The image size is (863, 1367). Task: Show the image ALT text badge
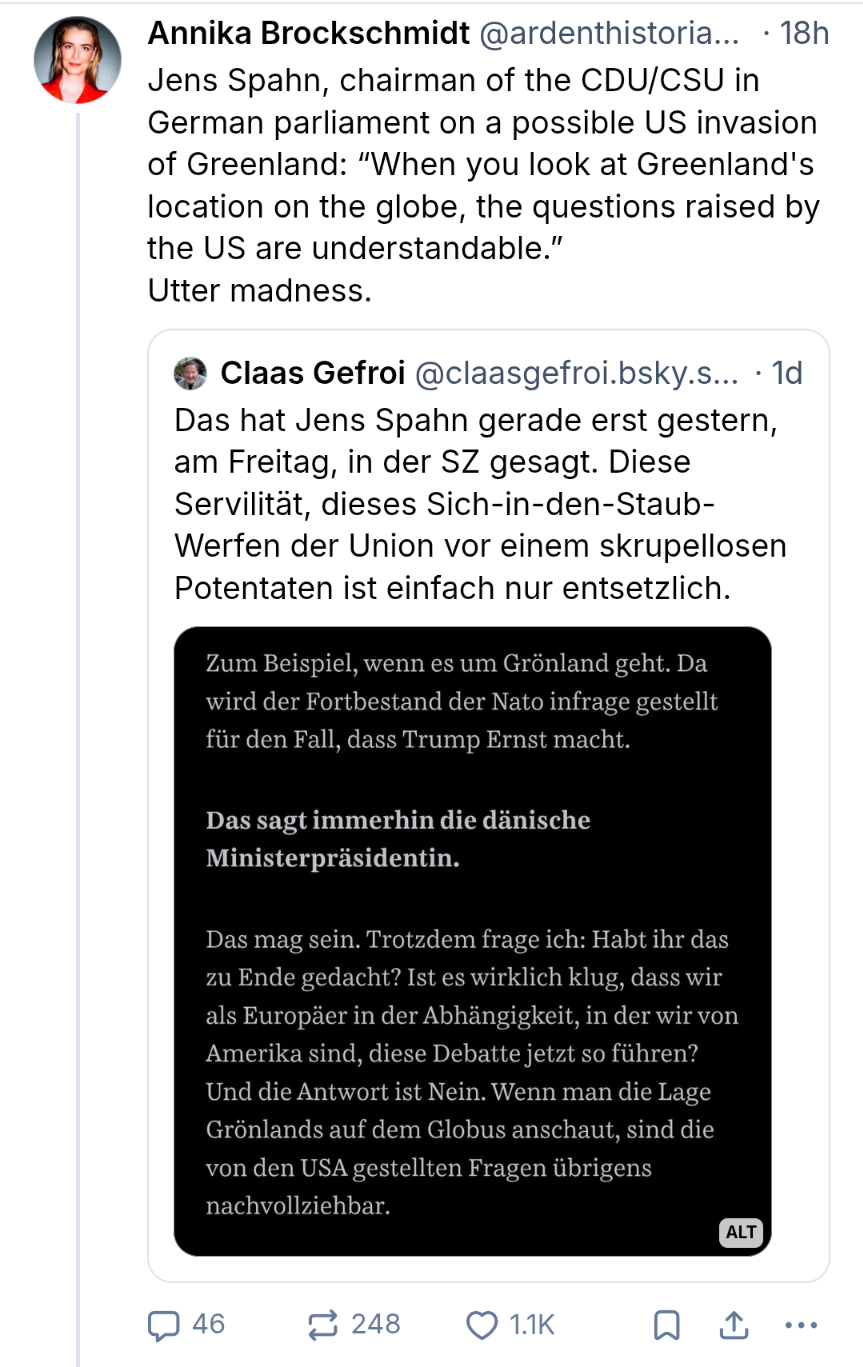(x=740, y=1232)
